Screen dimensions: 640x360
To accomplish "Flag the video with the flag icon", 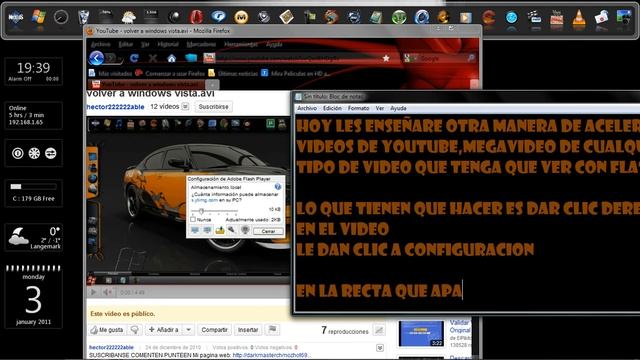I will click(273, 329).
